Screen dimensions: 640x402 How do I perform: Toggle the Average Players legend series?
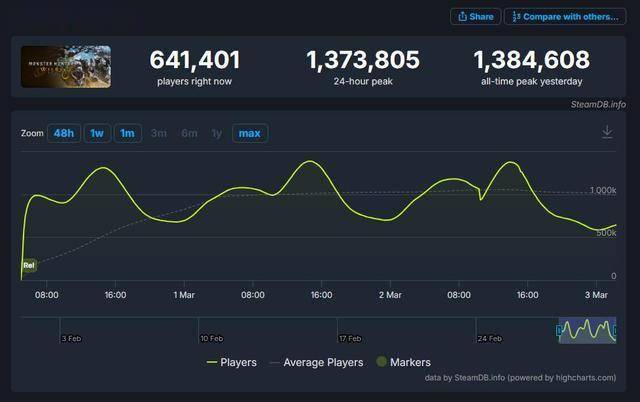pyautogui.click(x=317, y=362)
